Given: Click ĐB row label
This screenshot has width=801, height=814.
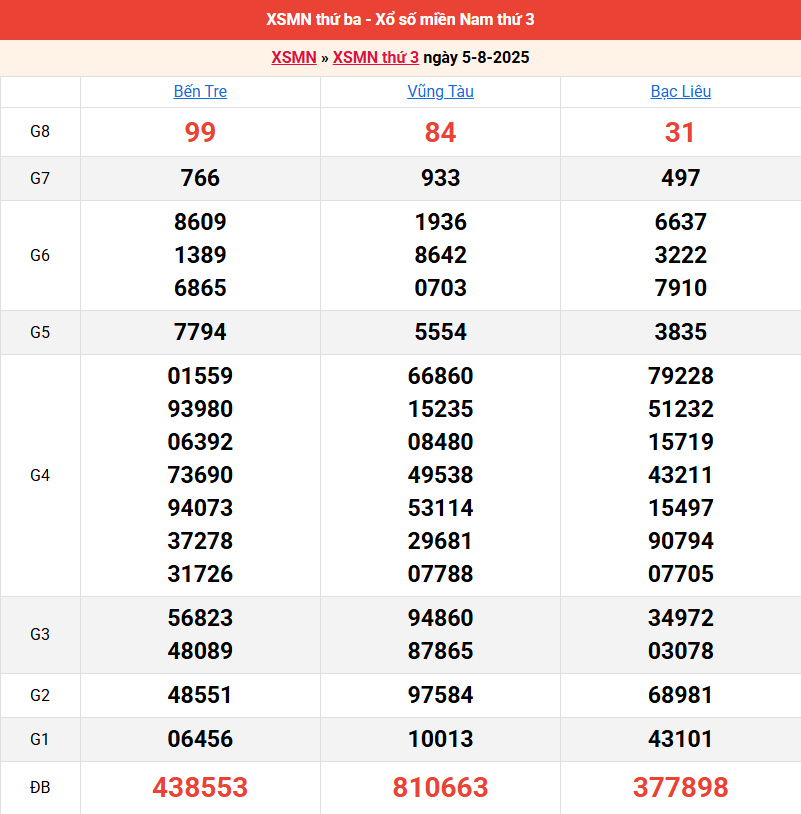Looking at the screenshot, I should pyautogui.click(x=40, y=788).
